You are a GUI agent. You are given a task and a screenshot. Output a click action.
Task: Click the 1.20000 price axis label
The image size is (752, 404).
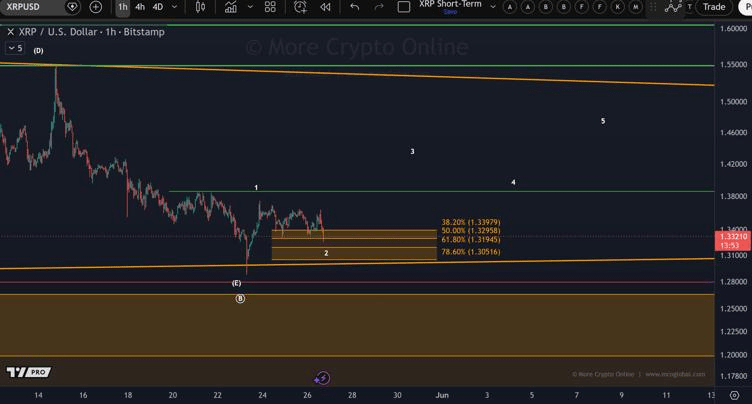pyautogui.click(x=733, y=355)
